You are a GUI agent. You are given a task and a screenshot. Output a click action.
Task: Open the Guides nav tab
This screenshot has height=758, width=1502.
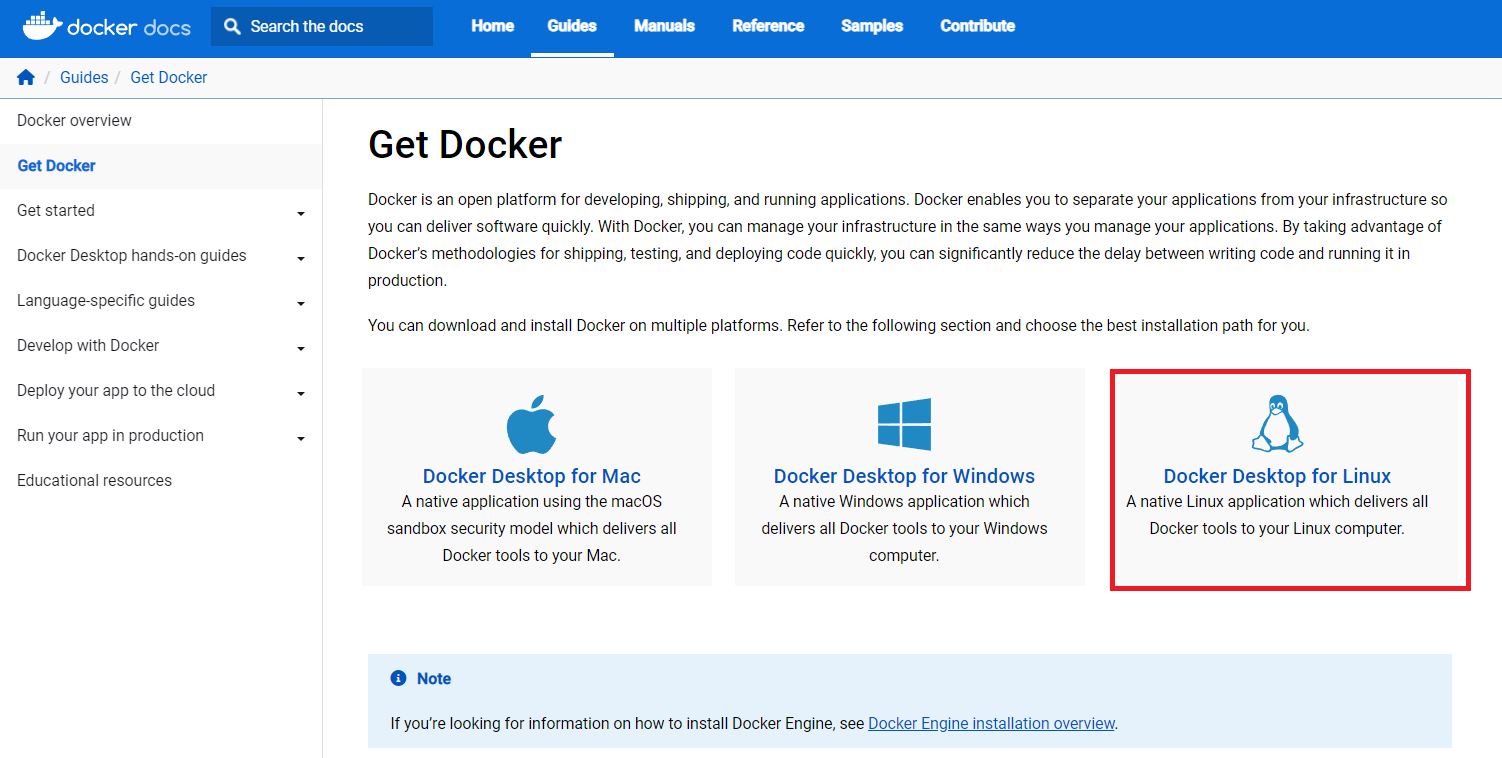pyautogui.click(x=572, y=26)
